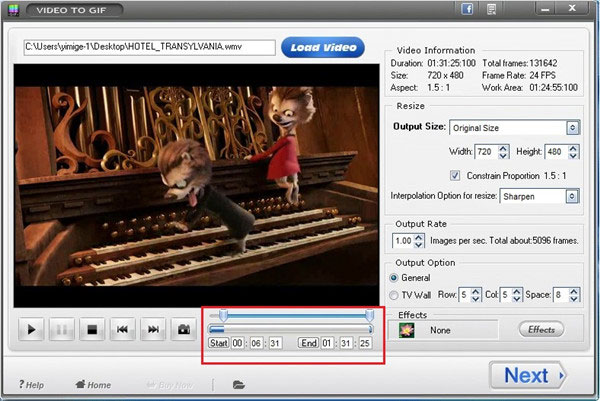Click the End button

pyautogui.click(x=308, y=343)
